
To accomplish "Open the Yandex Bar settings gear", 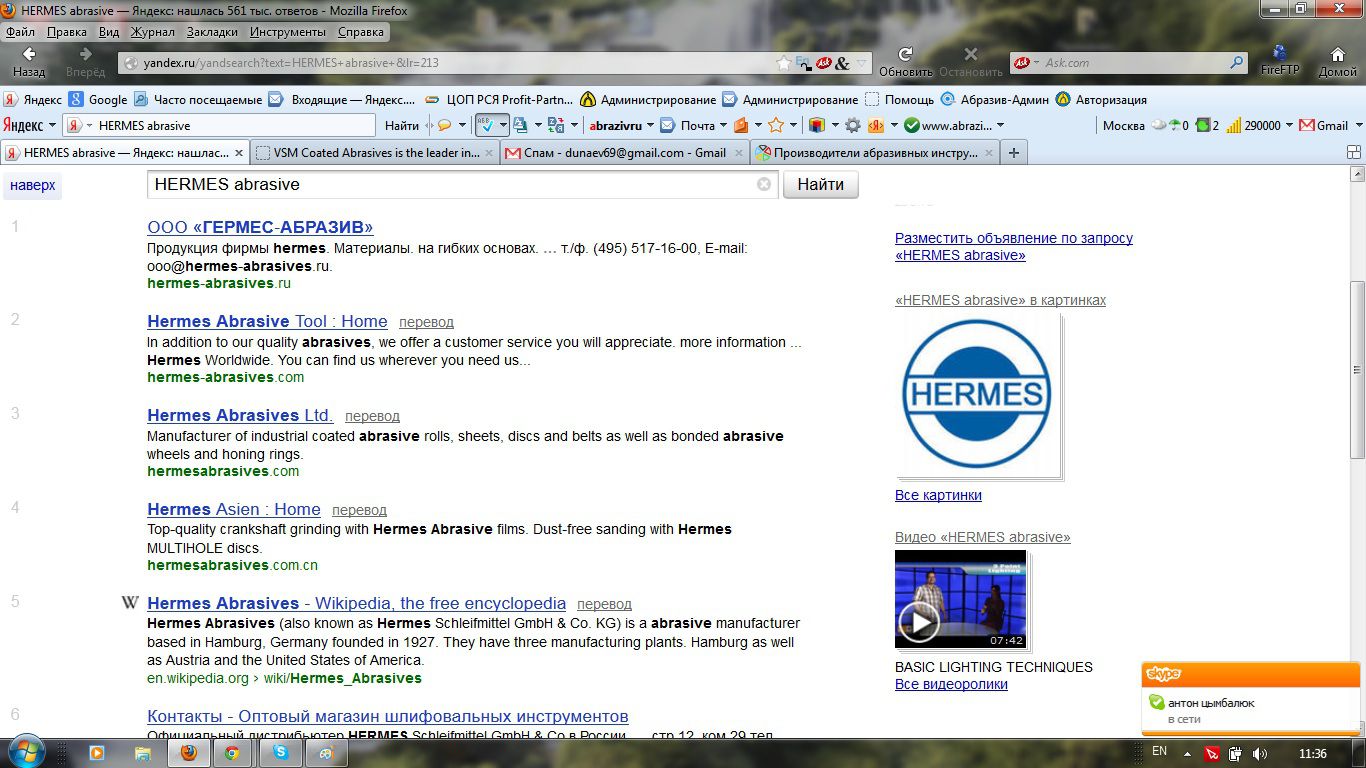I will [852, 125].
